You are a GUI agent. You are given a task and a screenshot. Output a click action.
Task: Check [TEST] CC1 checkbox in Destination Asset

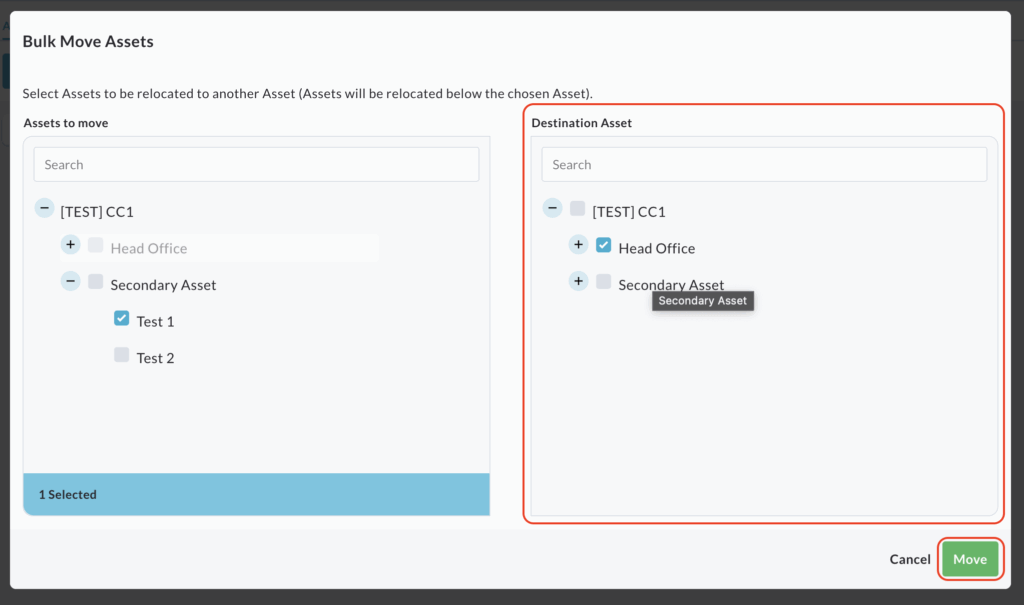578,209
